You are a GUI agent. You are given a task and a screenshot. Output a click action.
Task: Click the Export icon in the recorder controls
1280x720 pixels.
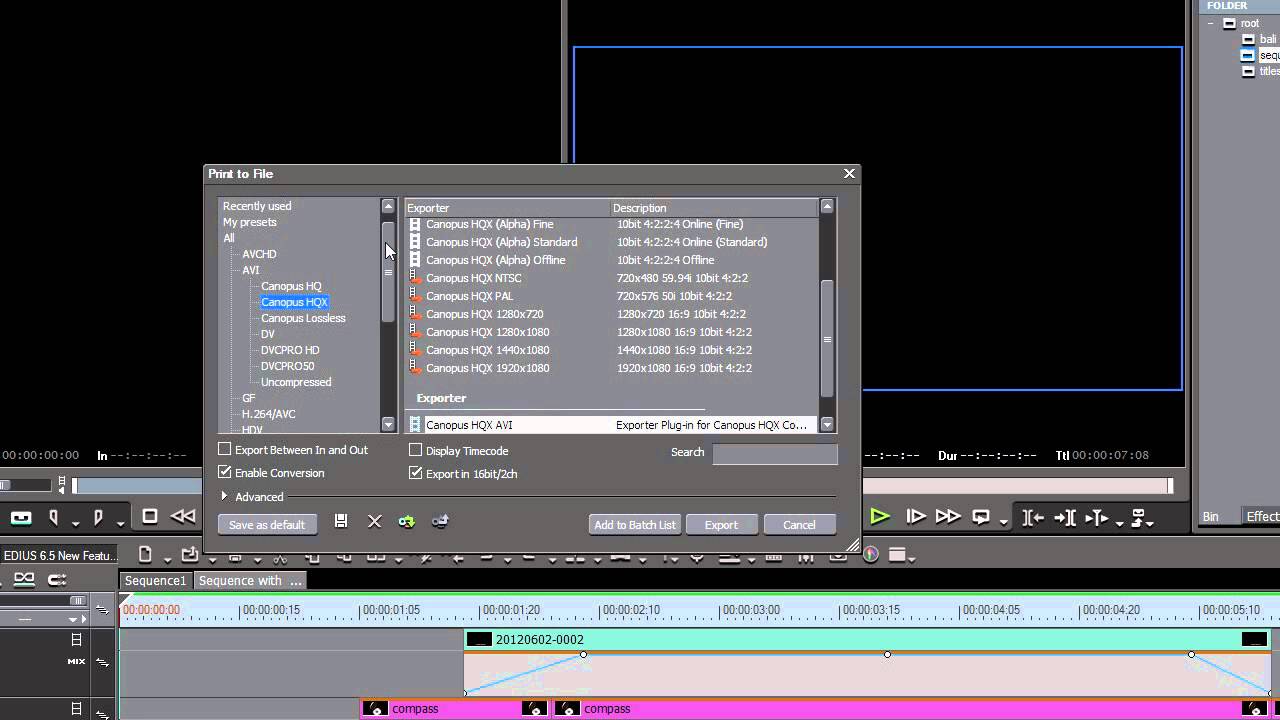point(1140,518)
